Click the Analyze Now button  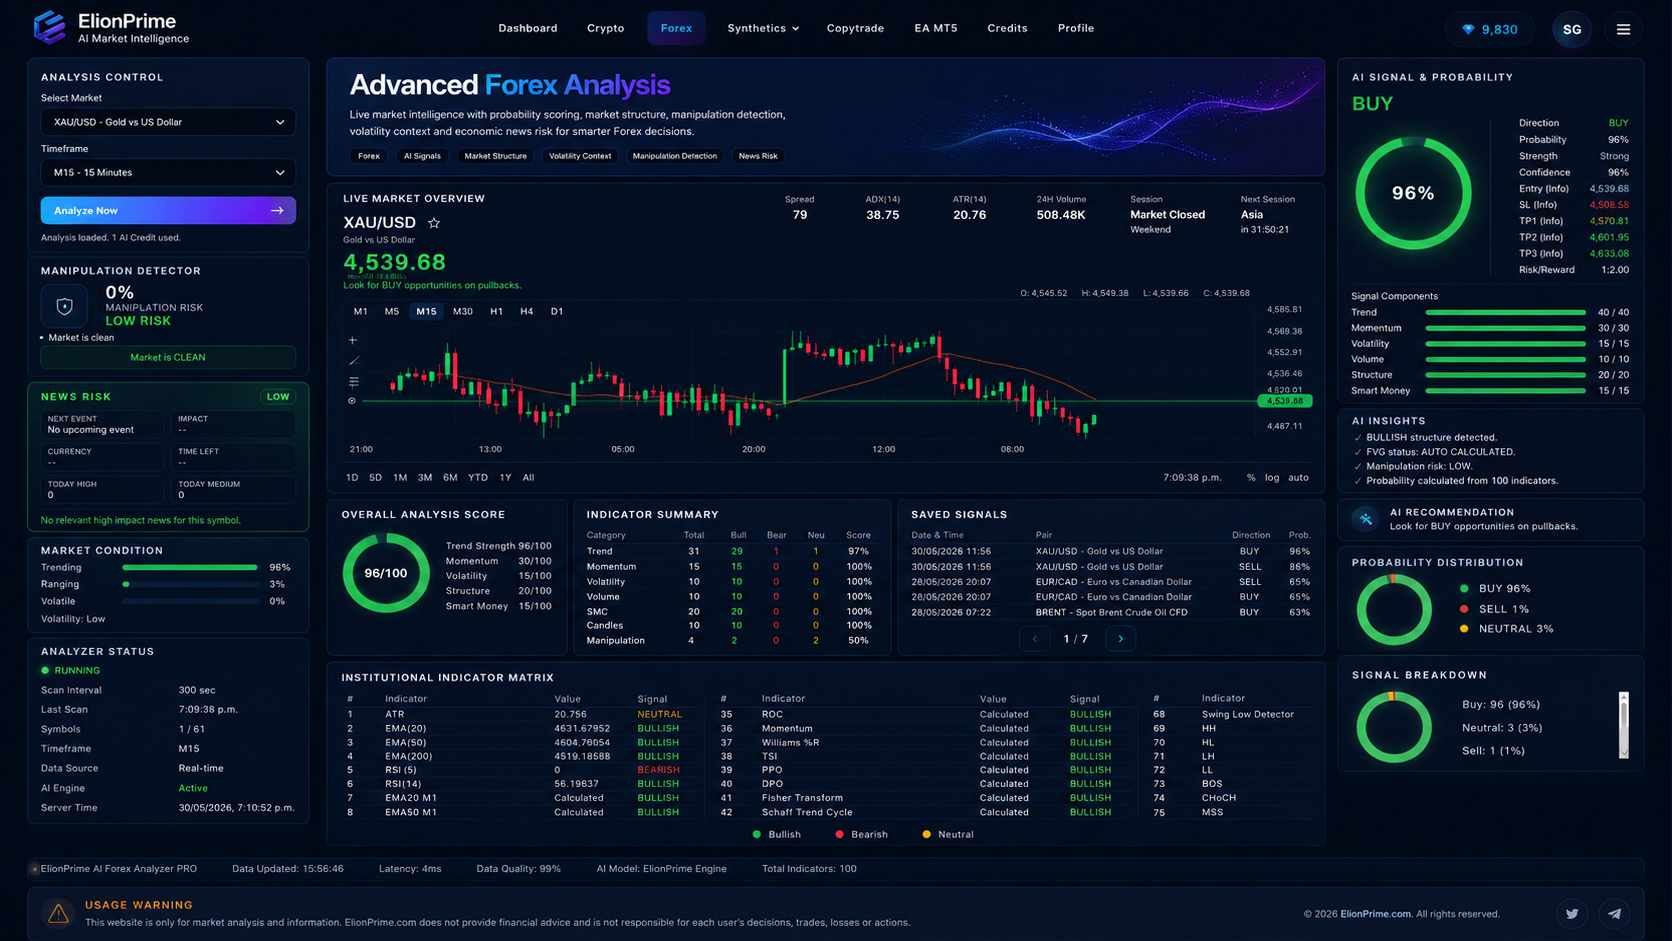click(x=168, y=211)
